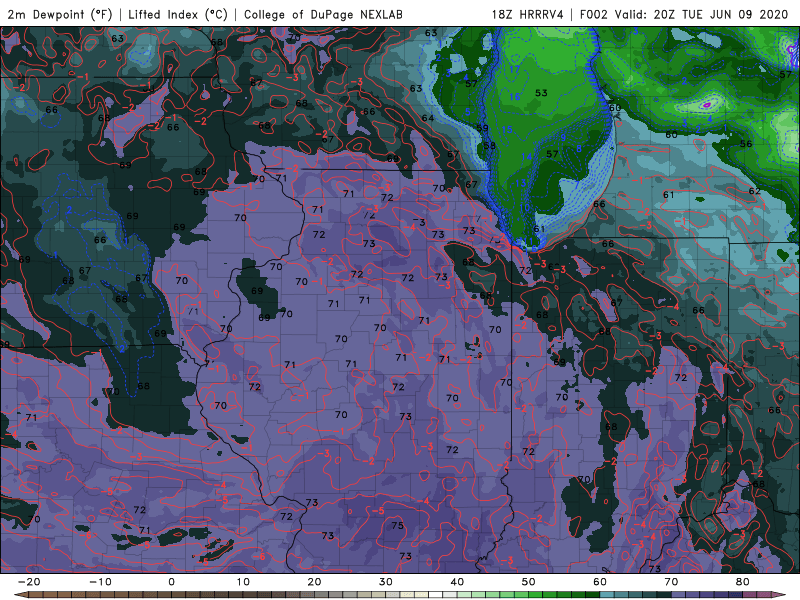The width and height of the screenshot is (800, 600).
Task: Click the "College of DuPage NEXLAB" label
Action: pos(323,14)
